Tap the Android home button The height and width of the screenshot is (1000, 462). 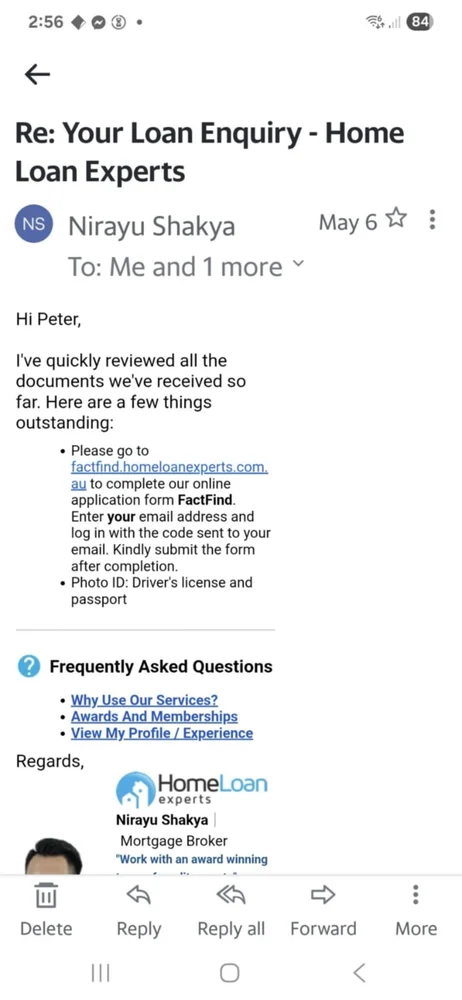pos(230,973)
